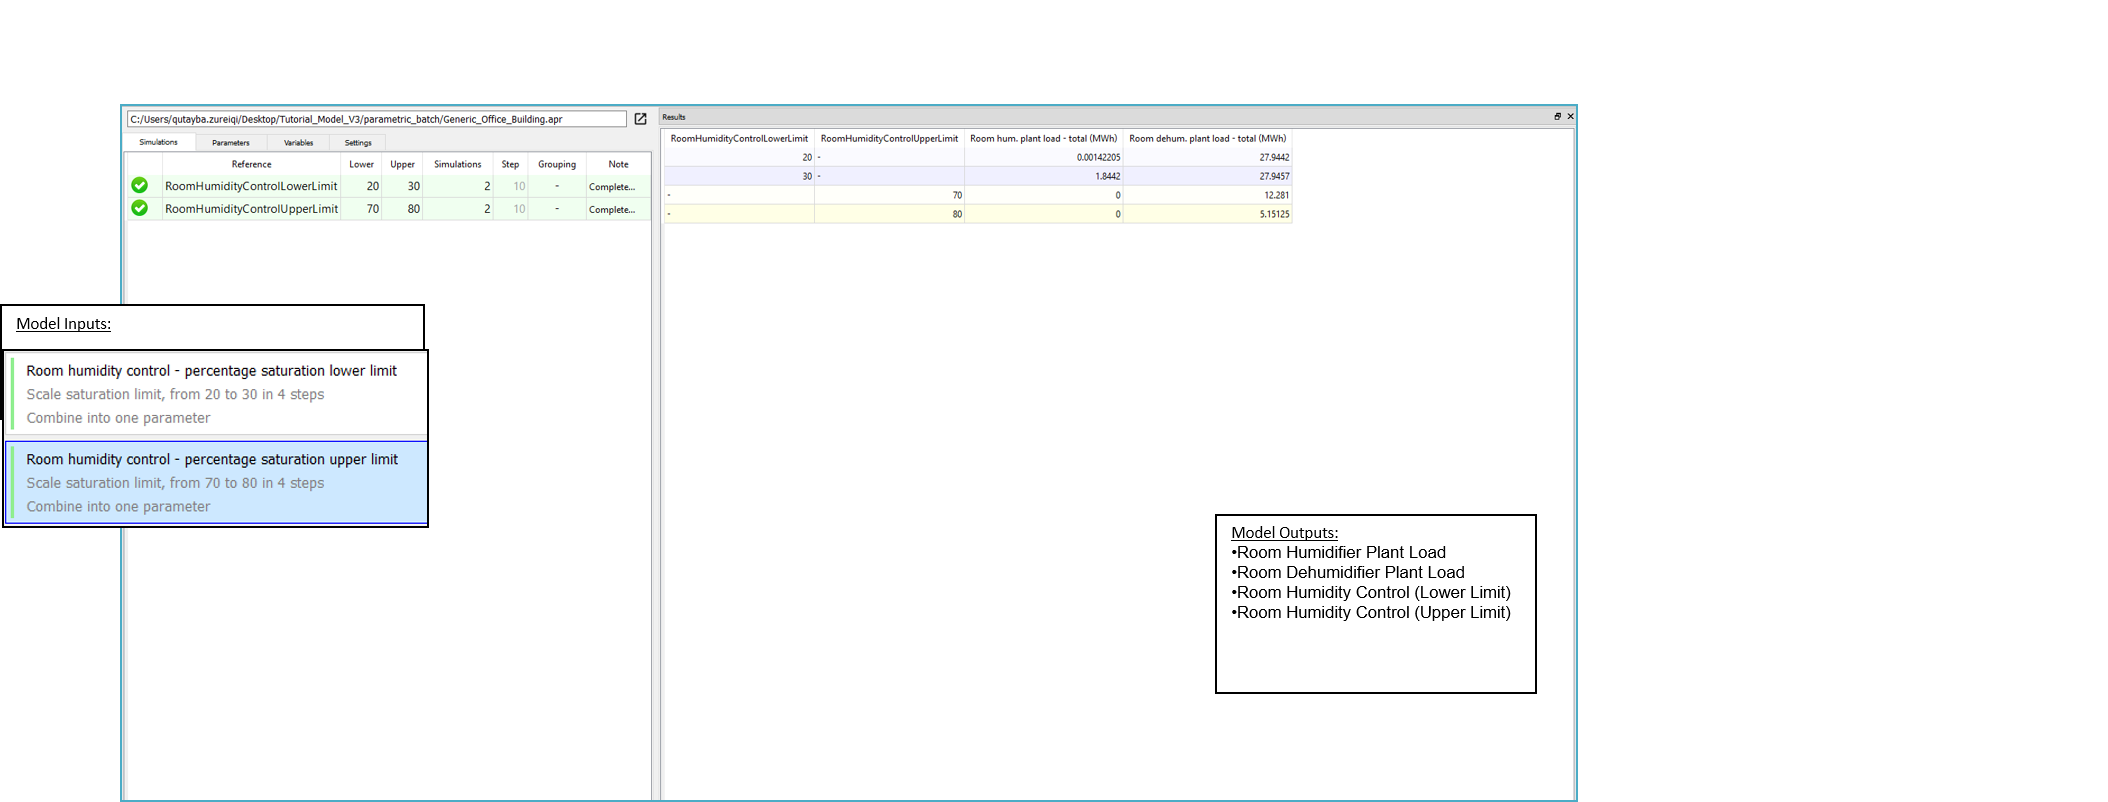The height and width of the screenshot is (802, 2108).
Task: Select the RoomHumidityControlLowerLimit simulation row
Action: pos(251,186)
